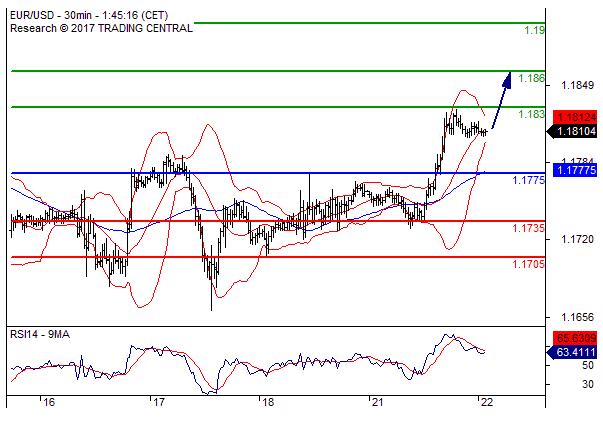The width and height of the screenshot is (603, 425).
Task: Click the 'Research © 2017 TRADING CENTRAL' text
Action: (x=101, y=28)
